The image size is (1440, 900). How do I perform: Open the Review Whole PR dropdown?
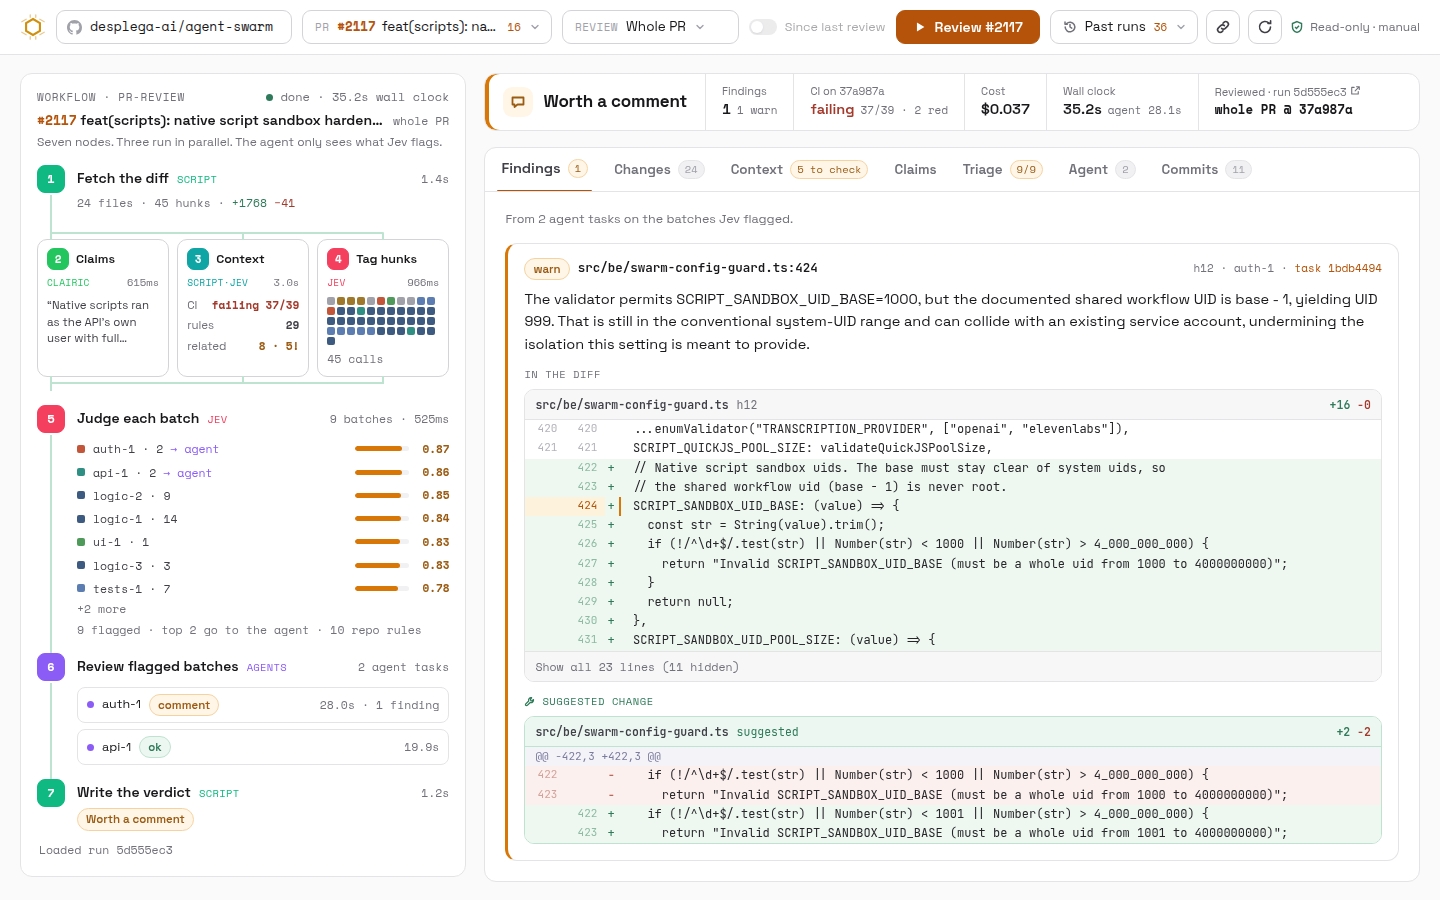click(650, 27)
